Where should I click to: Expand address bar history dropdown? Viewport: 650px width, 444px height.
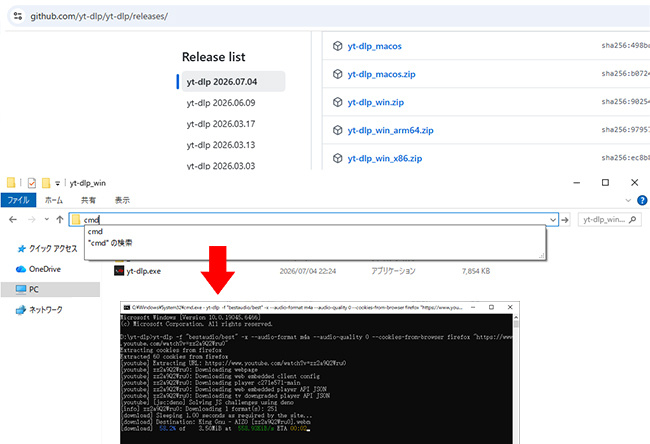(x=553, y=220)
